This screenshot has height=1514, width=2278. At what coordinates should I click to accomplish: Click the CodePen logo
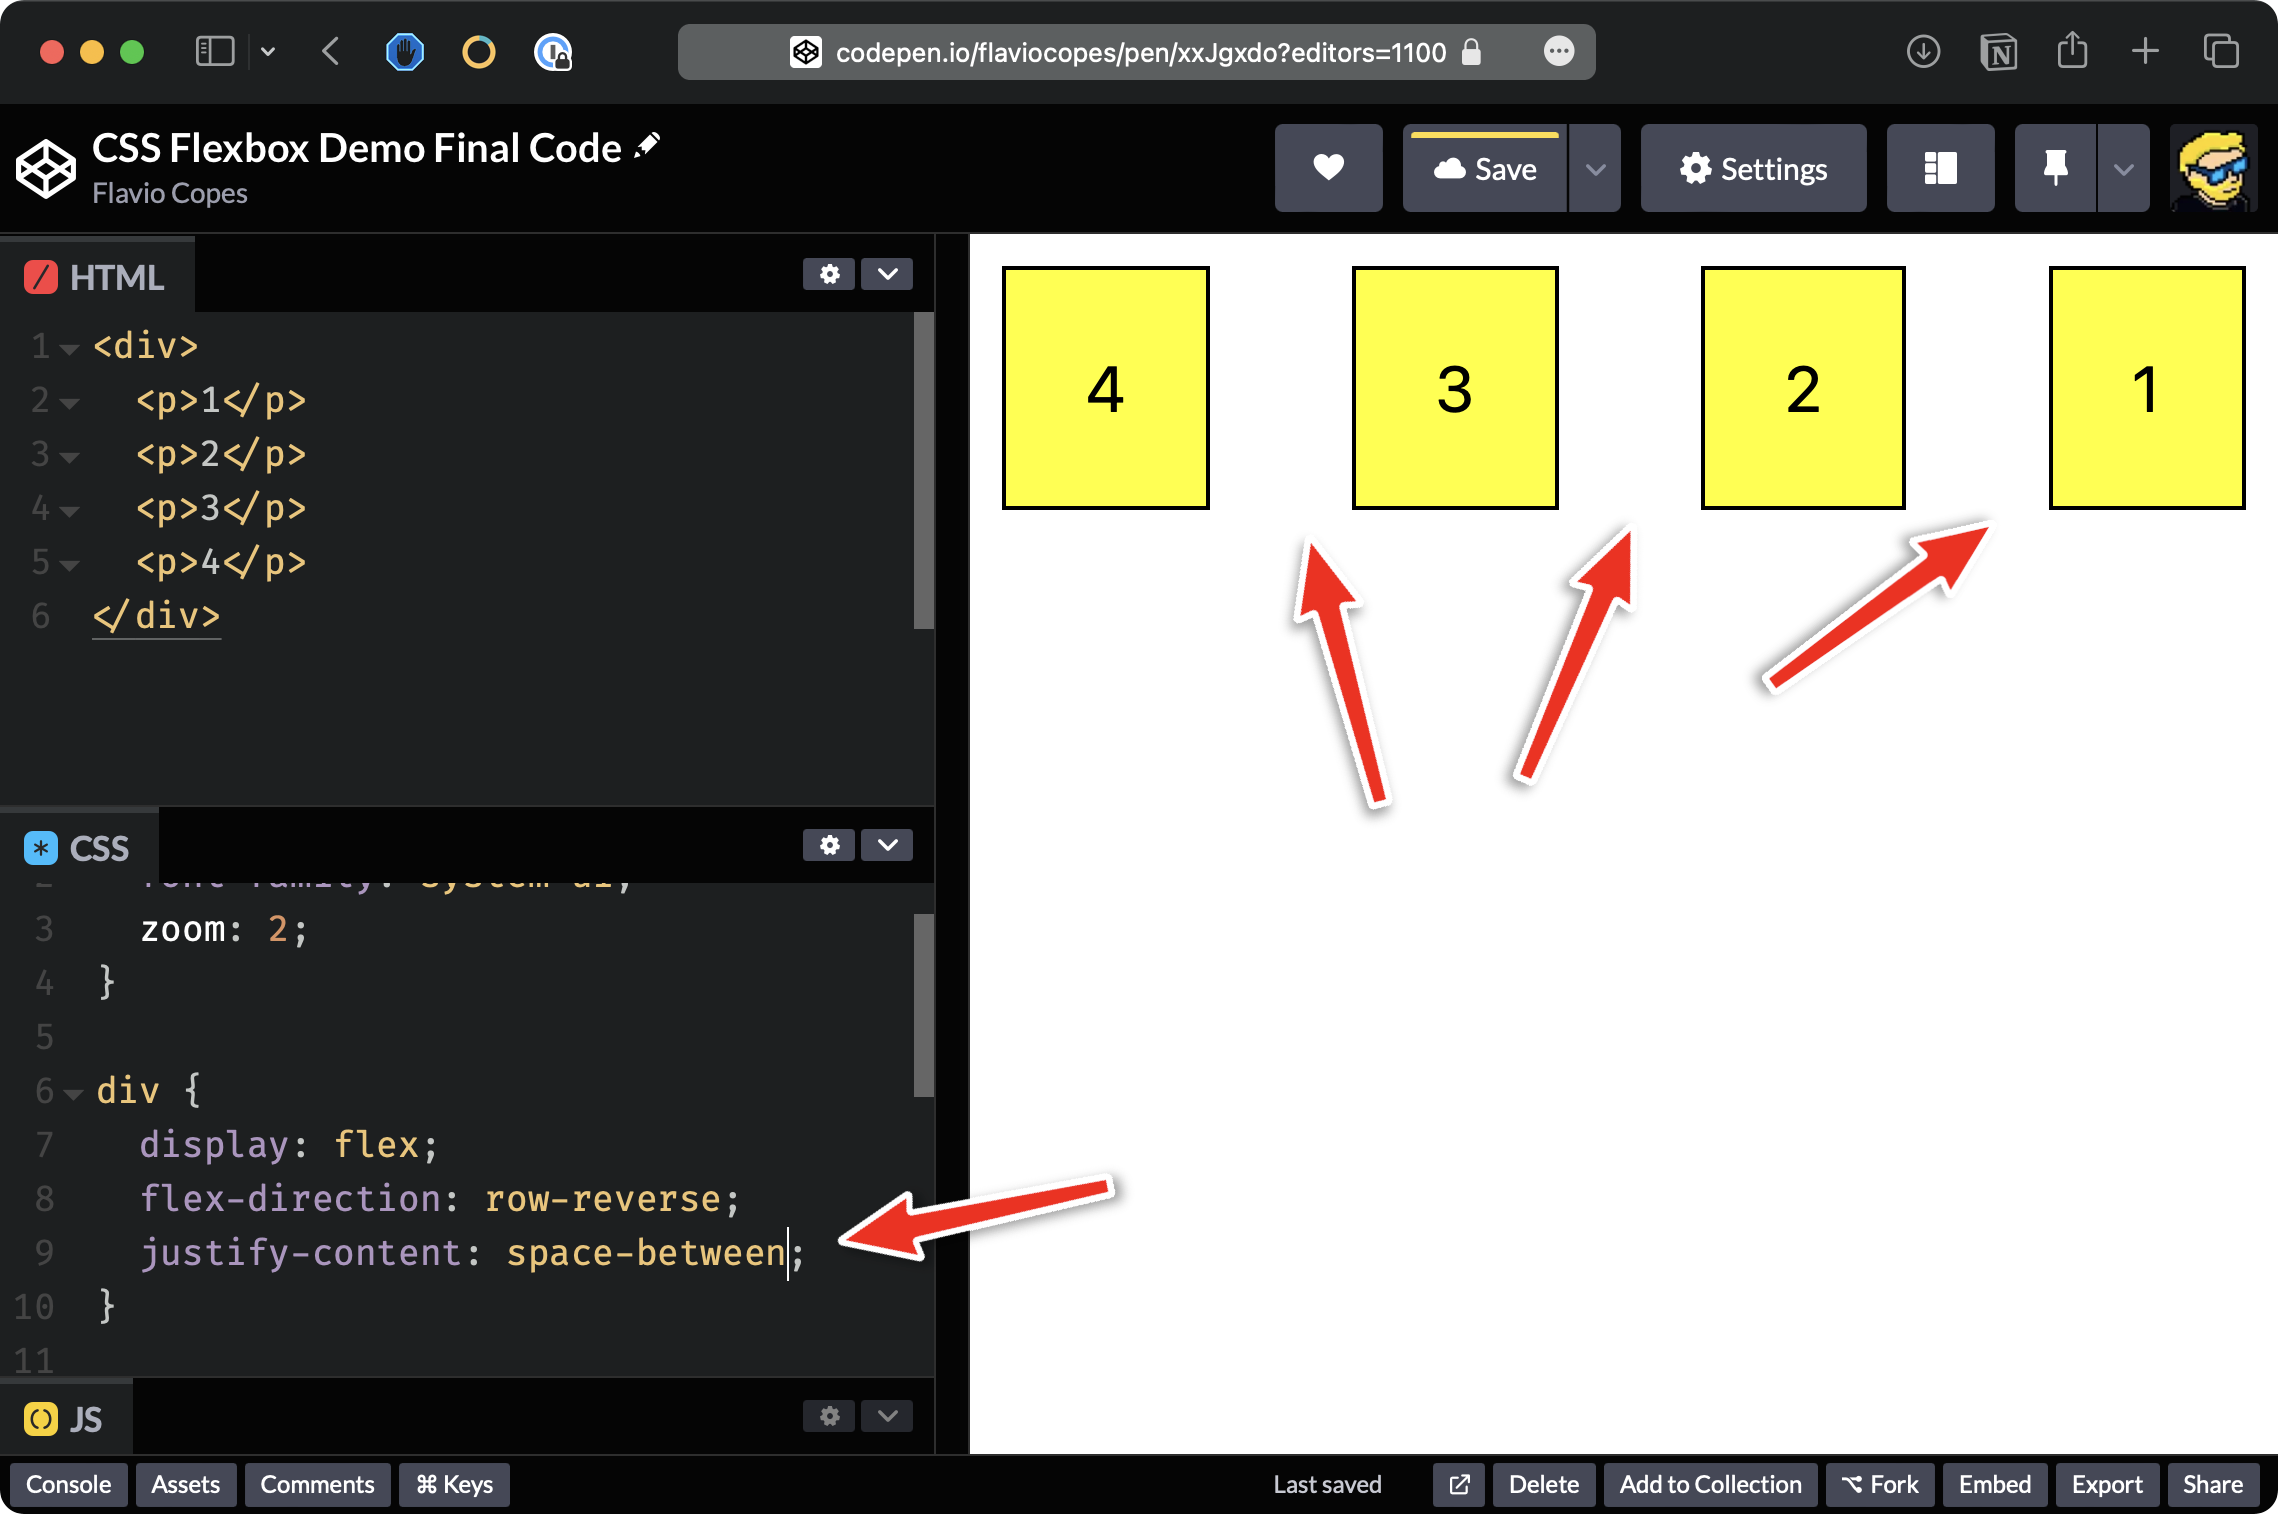tap(45, 169)
